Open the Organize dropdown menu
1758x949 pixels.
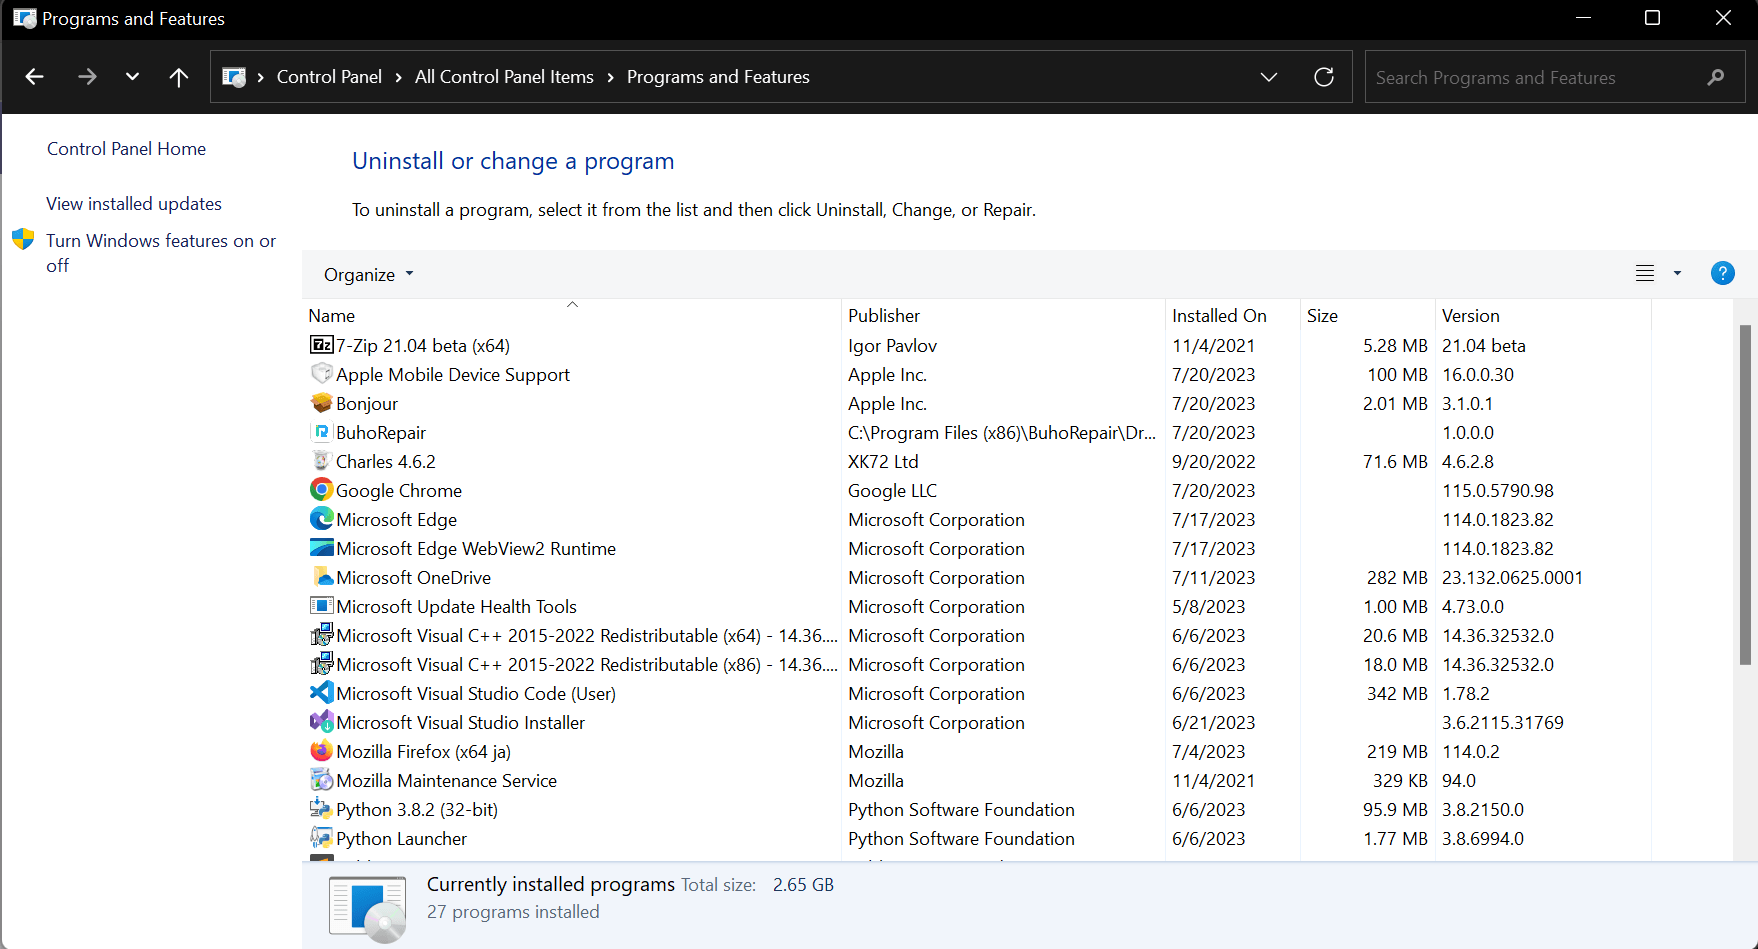coord(368,275)
